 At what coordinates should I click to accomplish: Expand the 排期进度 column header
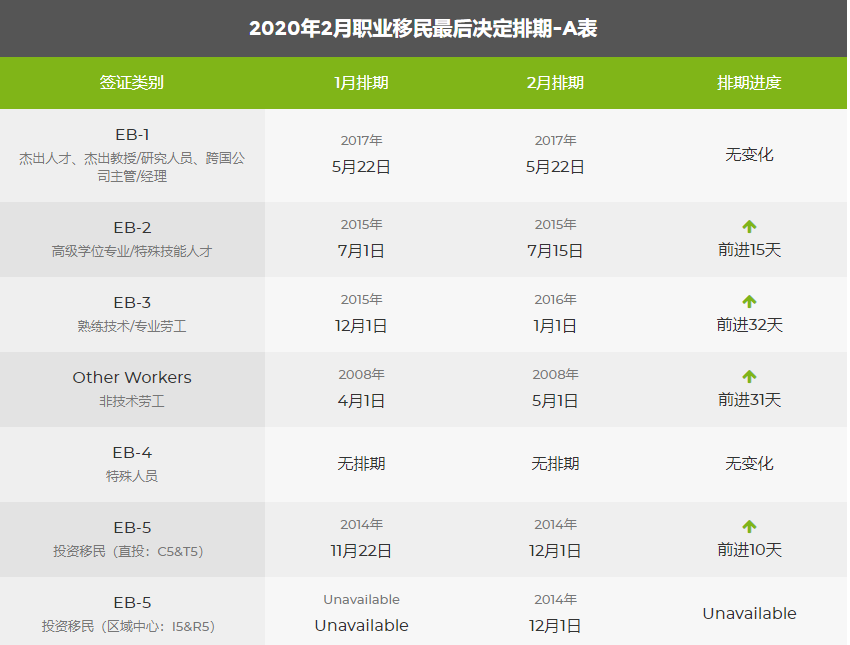[x=749, y=83]
